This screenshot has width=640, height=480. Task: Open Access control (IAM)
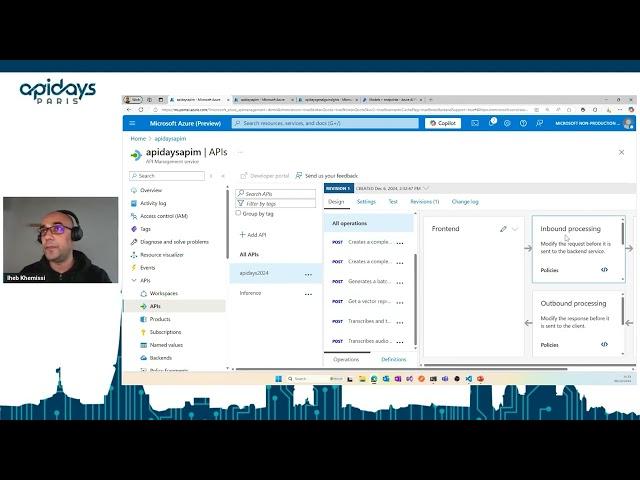pos(164,216)
